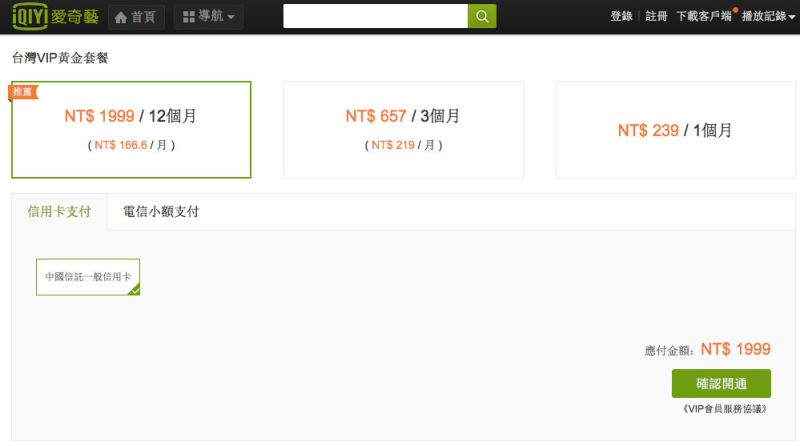Select the NT$ 657 3-month plan
The width and height of the screenshot is (800, 446).
(403, 130)
